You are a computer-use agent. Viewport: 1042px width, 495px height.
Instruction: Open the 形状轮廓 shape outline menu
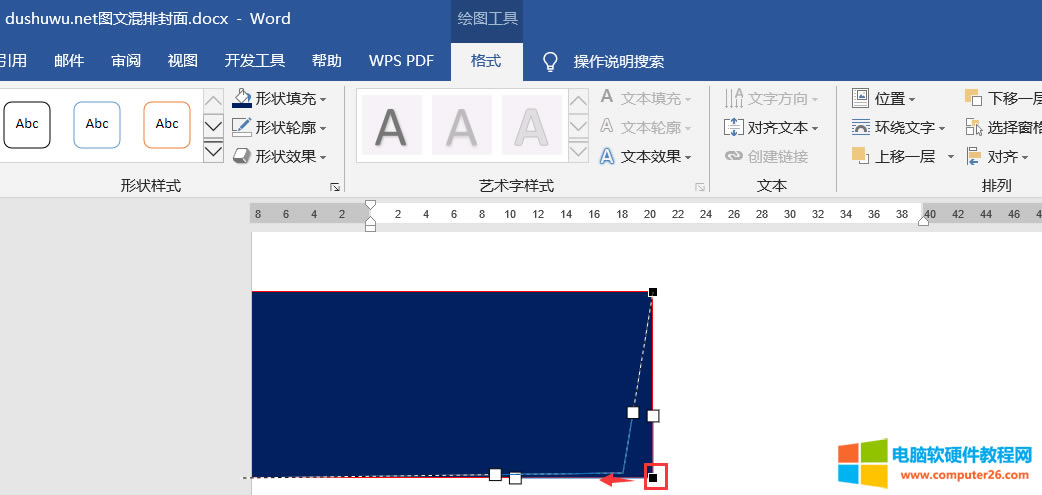(280, 128)
